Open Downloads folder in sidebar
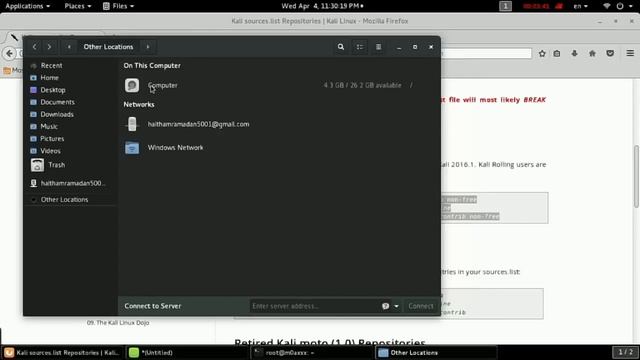 point(57,114)
